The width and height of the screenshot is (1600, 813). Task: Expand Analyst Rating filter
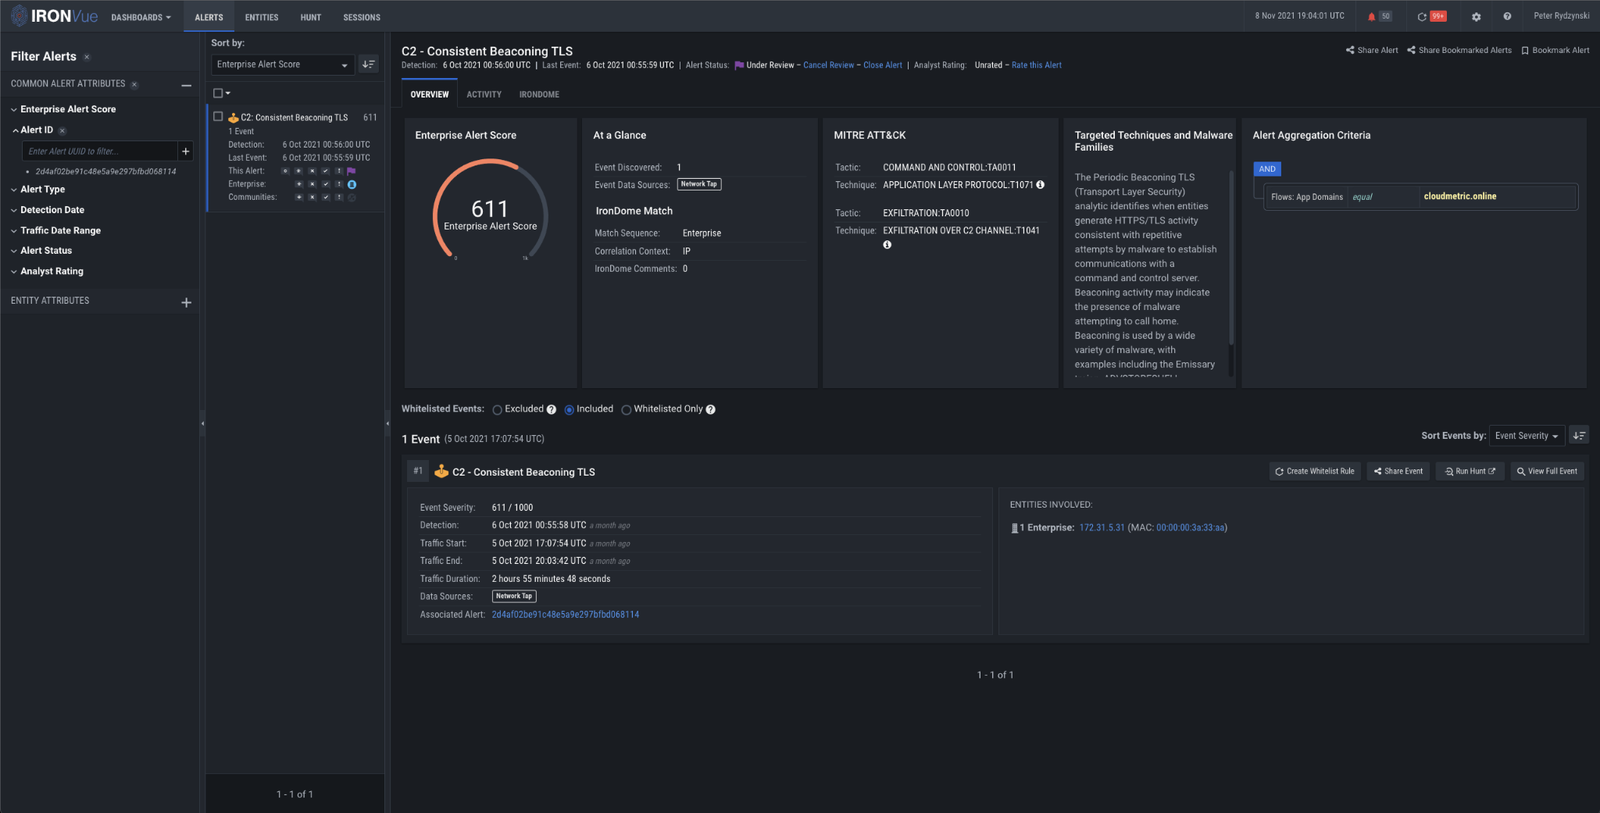[47, 271]
